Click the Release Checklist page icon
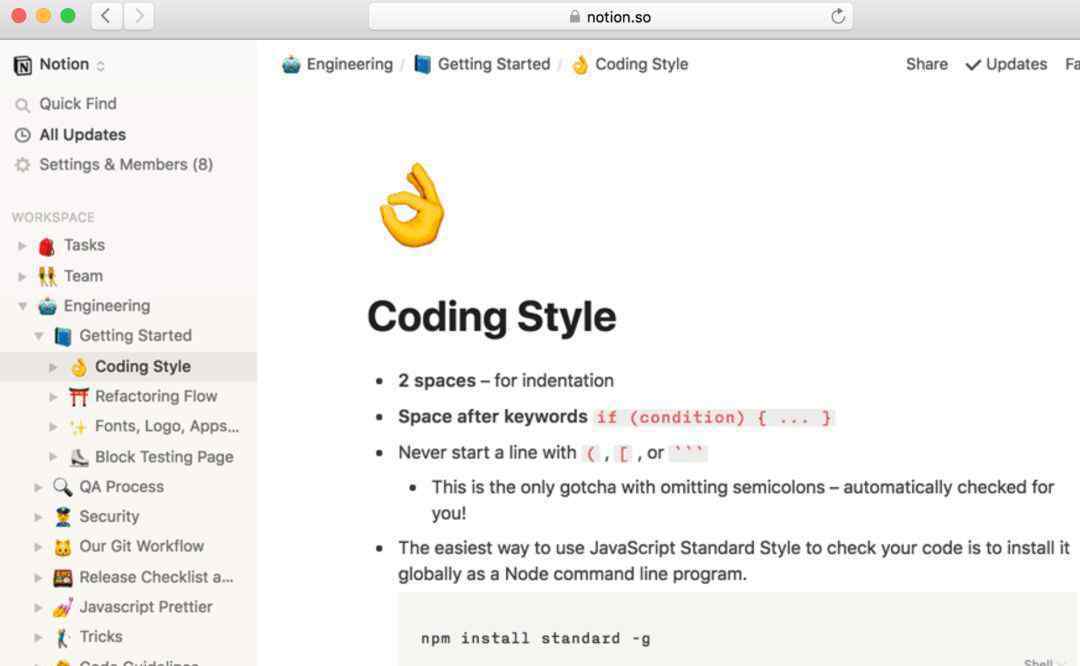 63,577
